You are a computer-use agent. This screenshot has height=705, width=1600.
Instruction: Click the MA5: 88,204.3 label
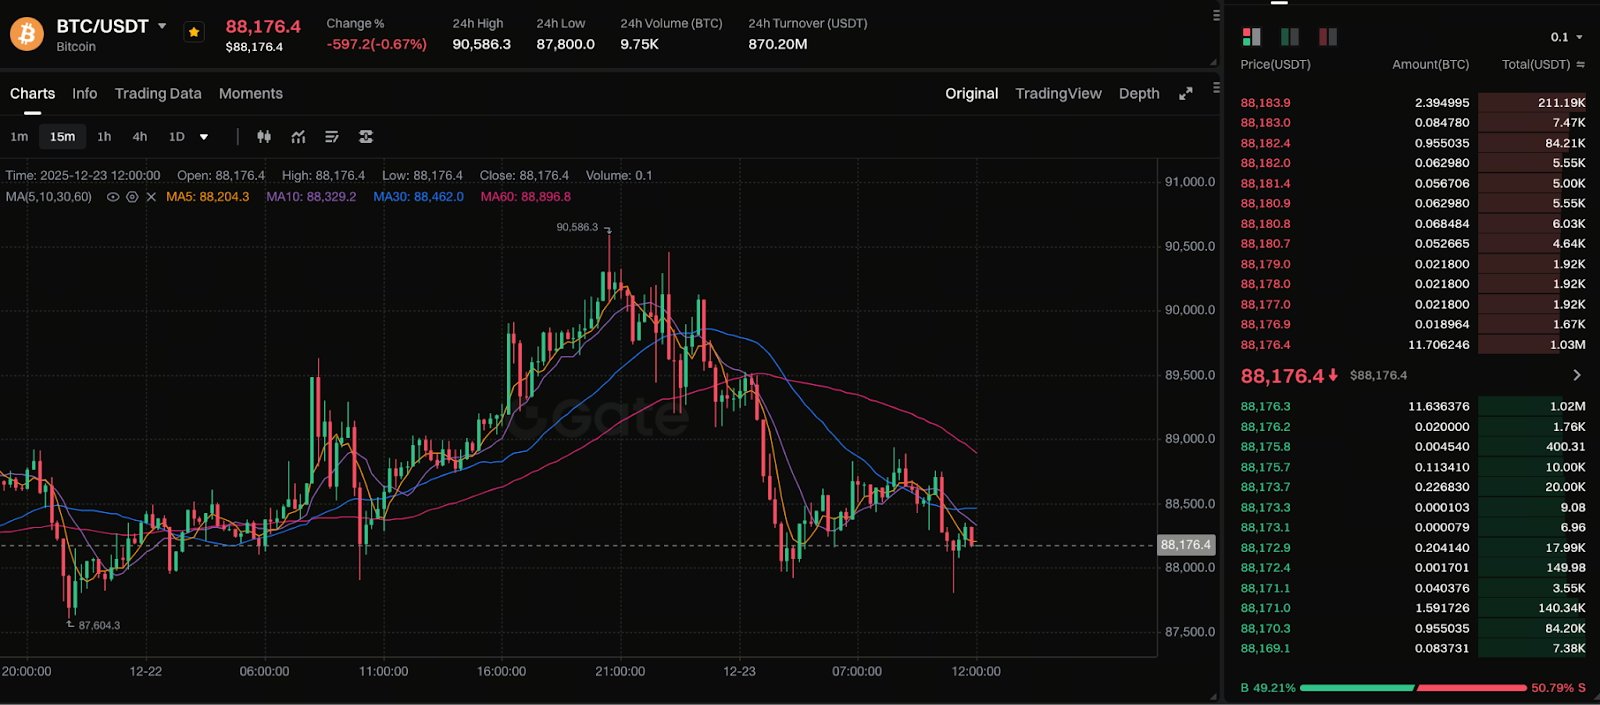click(x=208, y=197)
